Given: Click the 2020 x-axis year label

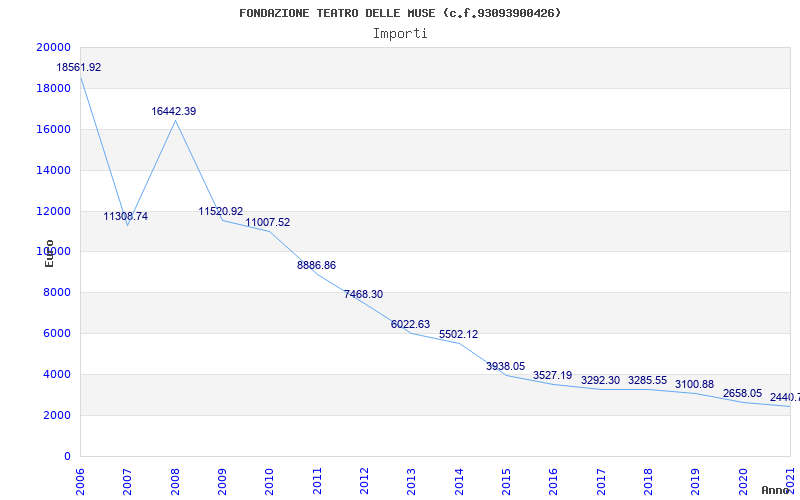Looking at the screenshot, I should coord(743,482).
